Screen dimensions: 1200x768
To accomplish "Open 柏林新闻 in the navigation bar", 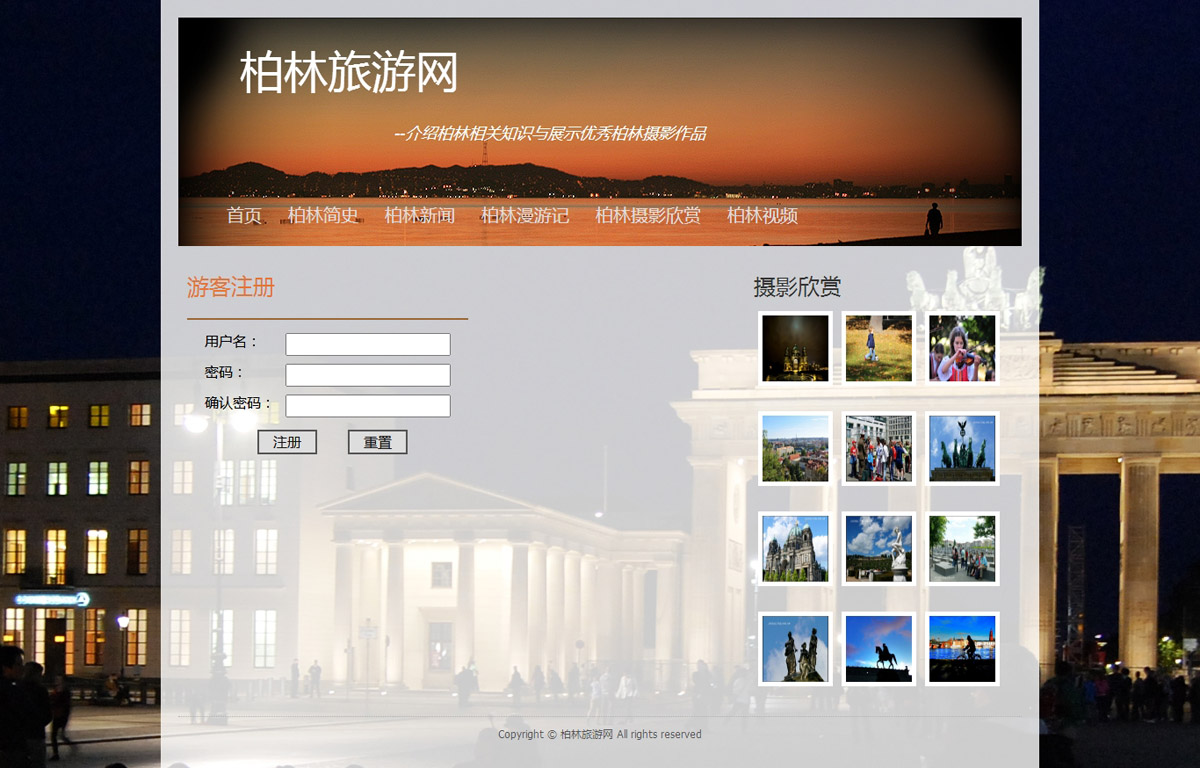I will click(x=420, y=215).
